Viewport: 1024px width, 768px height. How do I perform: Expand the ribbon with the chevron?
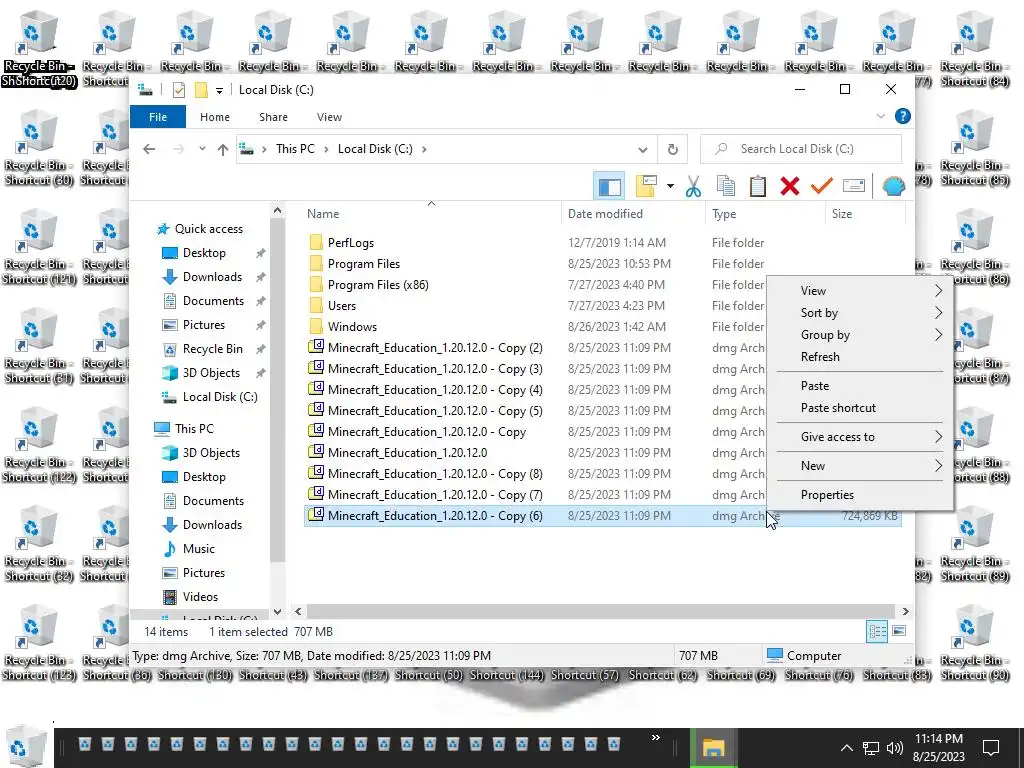(x=880, y=116)
